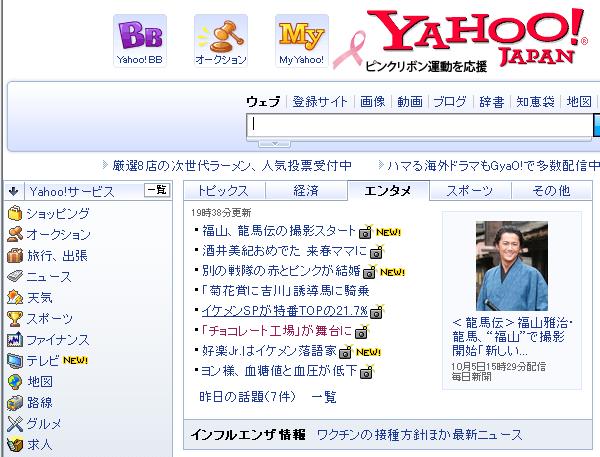Switch search to 登録サイト
Image resolution: width=600 pixels, height=457 pixels.
coord(320,101)
